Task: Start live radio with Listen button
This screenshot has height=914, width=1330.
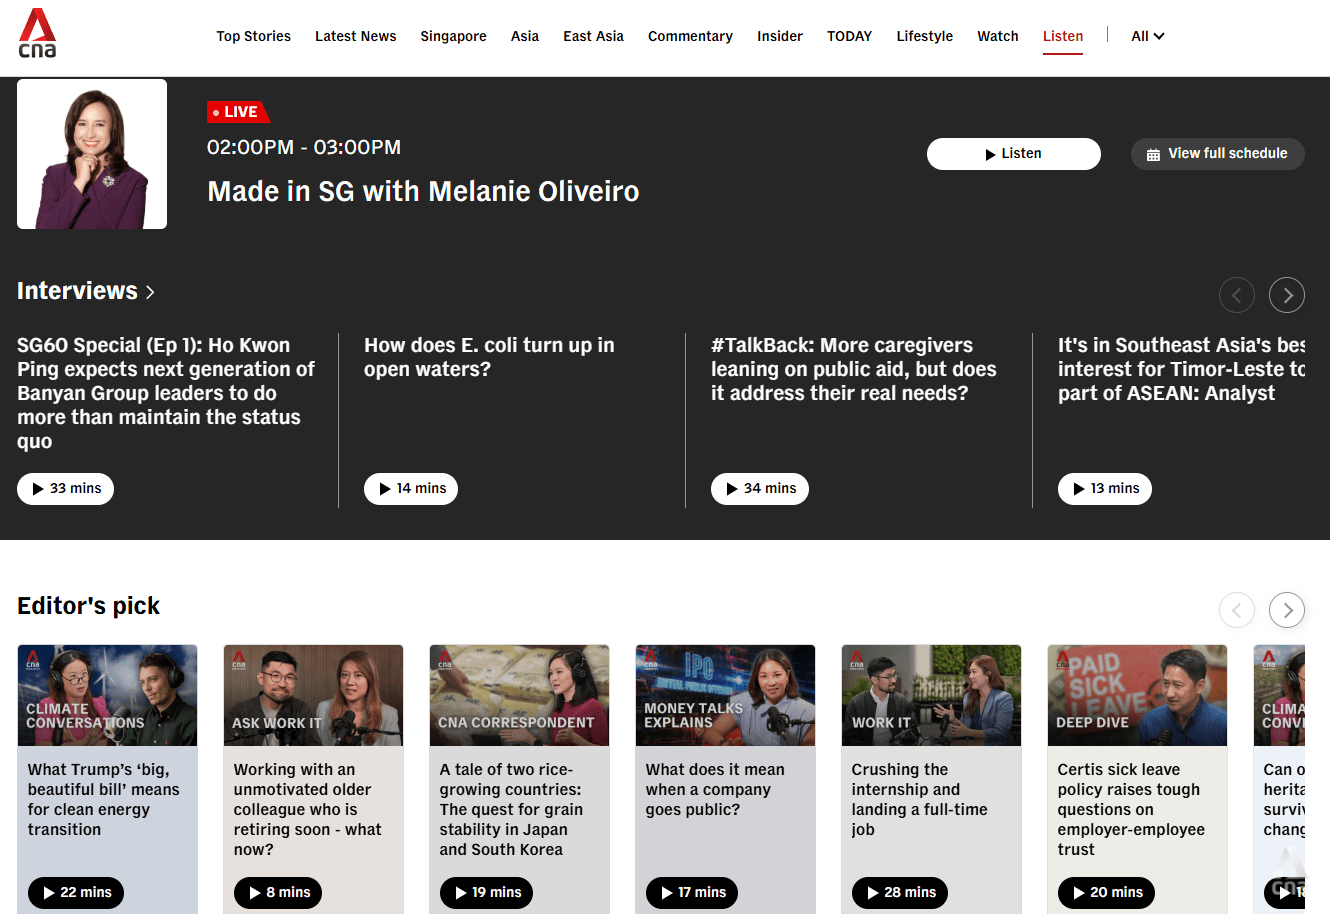Action: (1014, 154)
